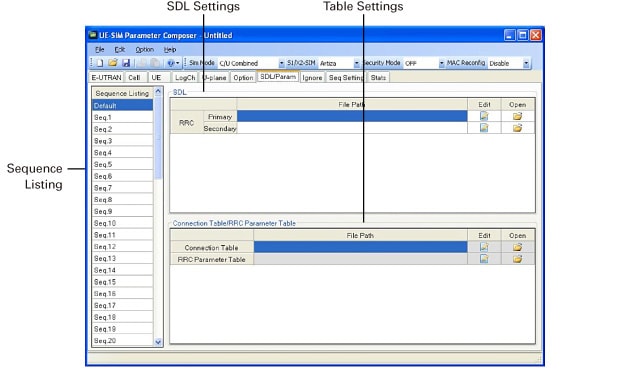The image size is (630, 386).
Task: Expand the Security Mode dropdown
Action: (442, 63)
